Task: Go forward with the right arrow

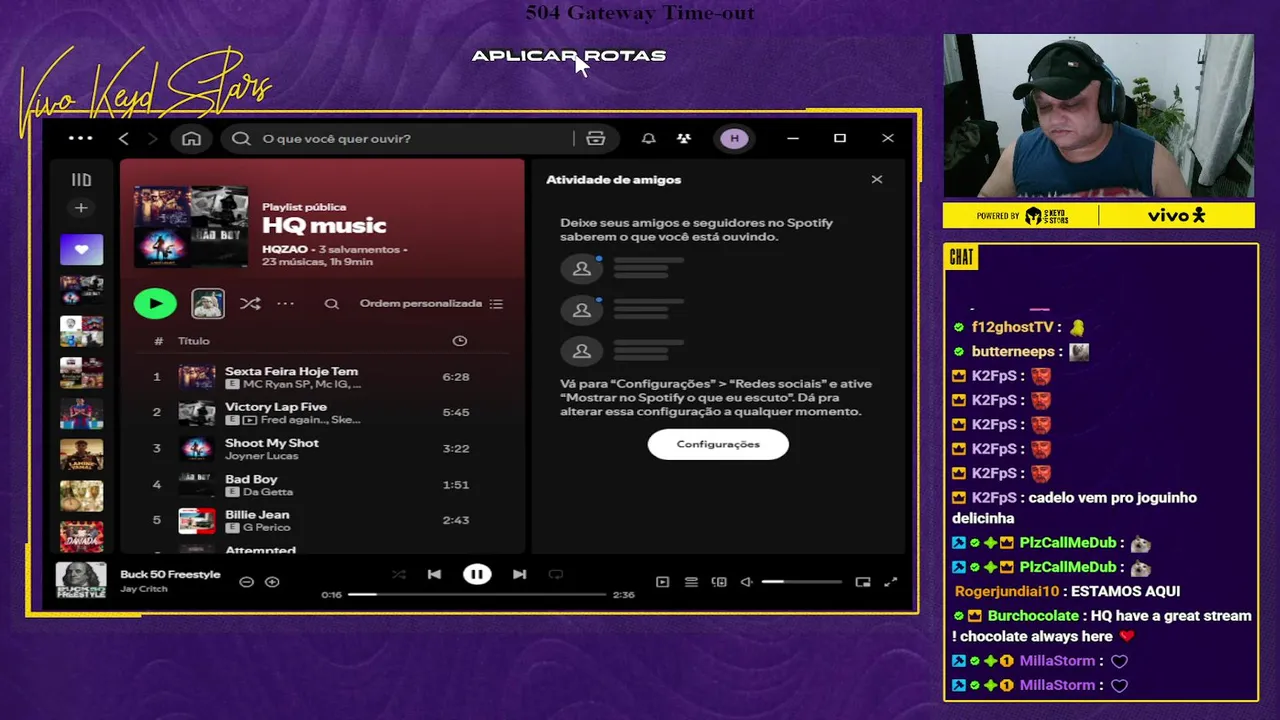Action: 152,138
